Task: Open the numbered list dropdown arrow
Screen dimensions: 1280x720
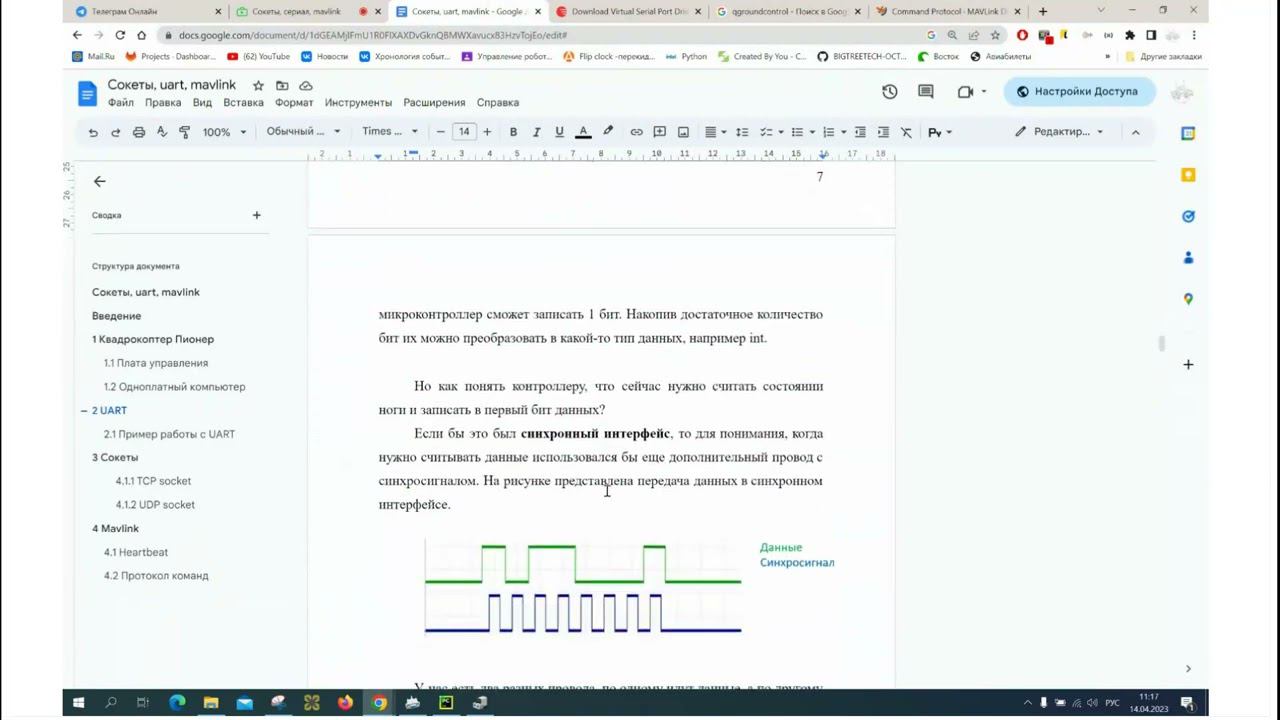Action: pyautogui.click(x=844, y=132)
